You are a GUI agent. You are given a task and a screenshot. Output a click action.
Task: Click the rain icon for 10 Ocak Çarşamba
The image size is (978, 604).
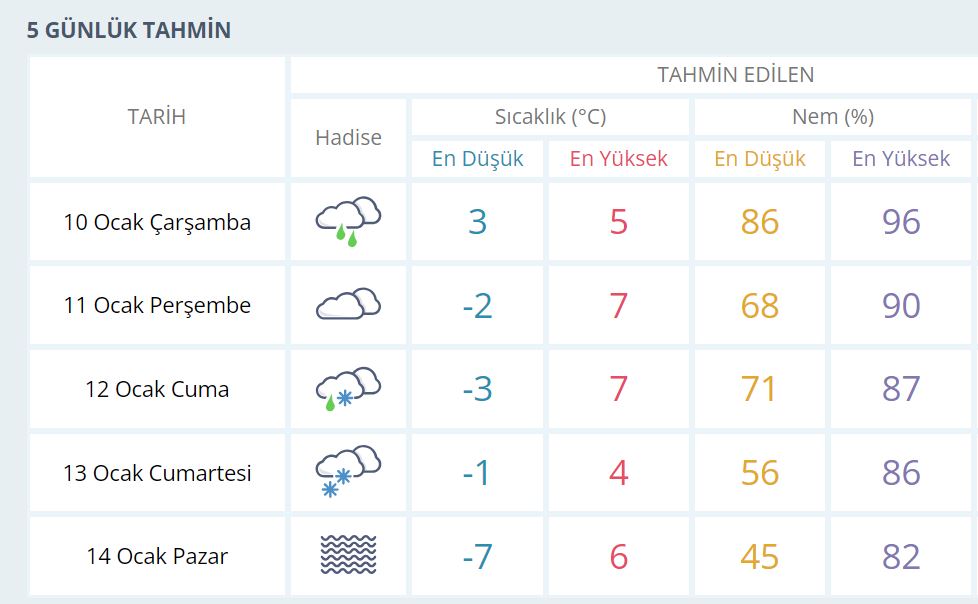tap(348, 222)
